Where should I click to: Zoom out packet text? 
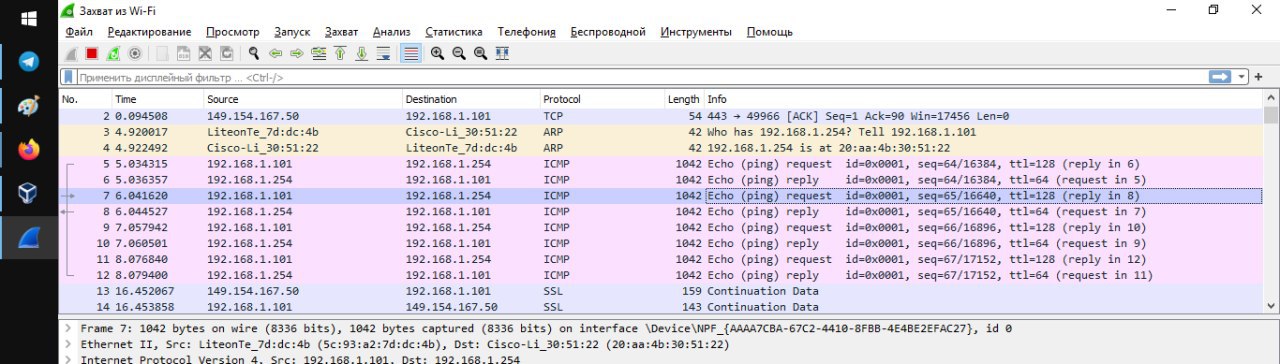(x=459, y=53)
